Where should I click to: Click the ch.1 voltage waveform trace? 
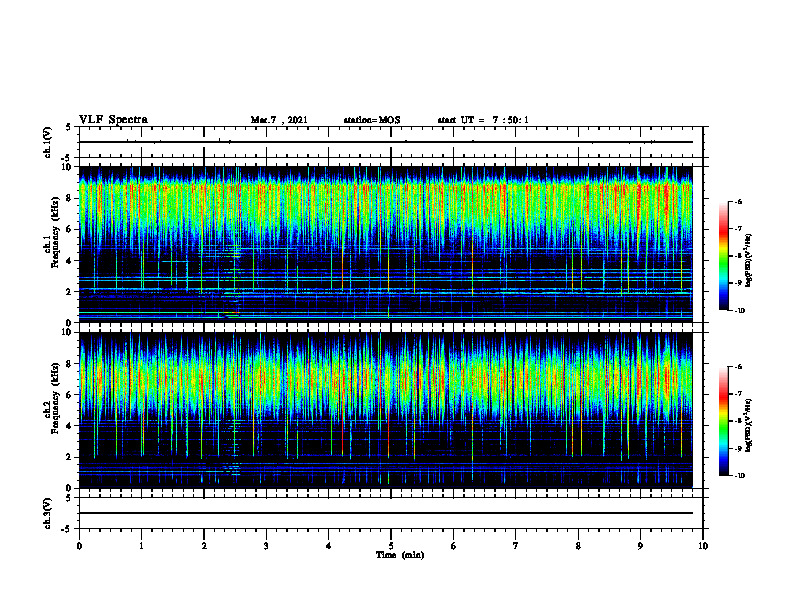tap(386, 142)
